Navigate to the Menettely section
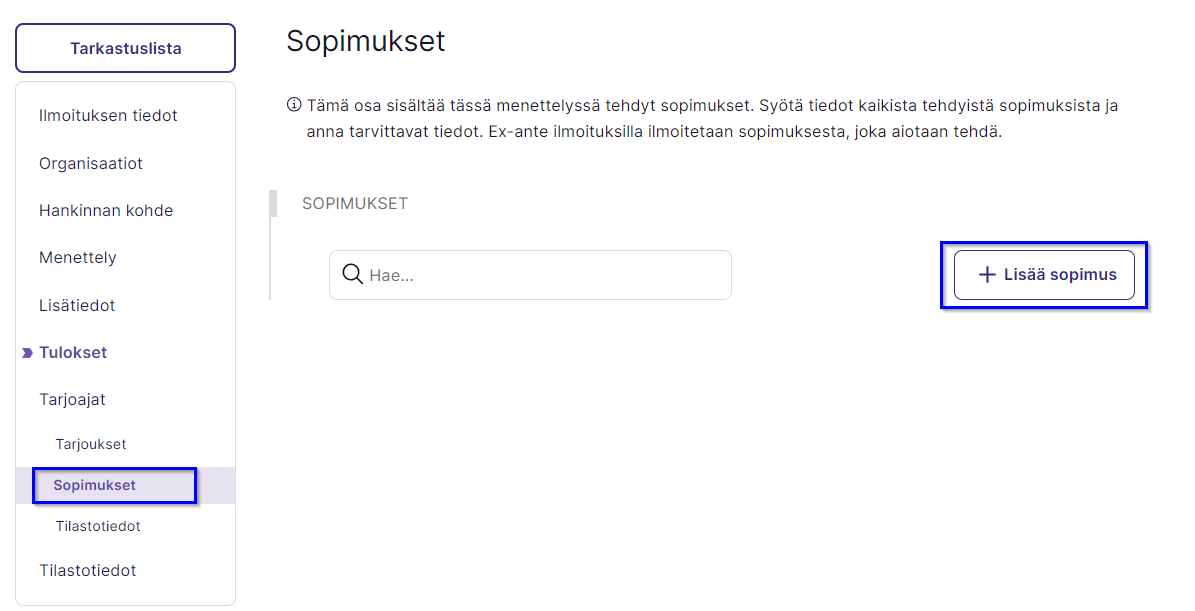The height and width of the screenshot is (611, 1195). pyautogui.click(x=78, y=258)
